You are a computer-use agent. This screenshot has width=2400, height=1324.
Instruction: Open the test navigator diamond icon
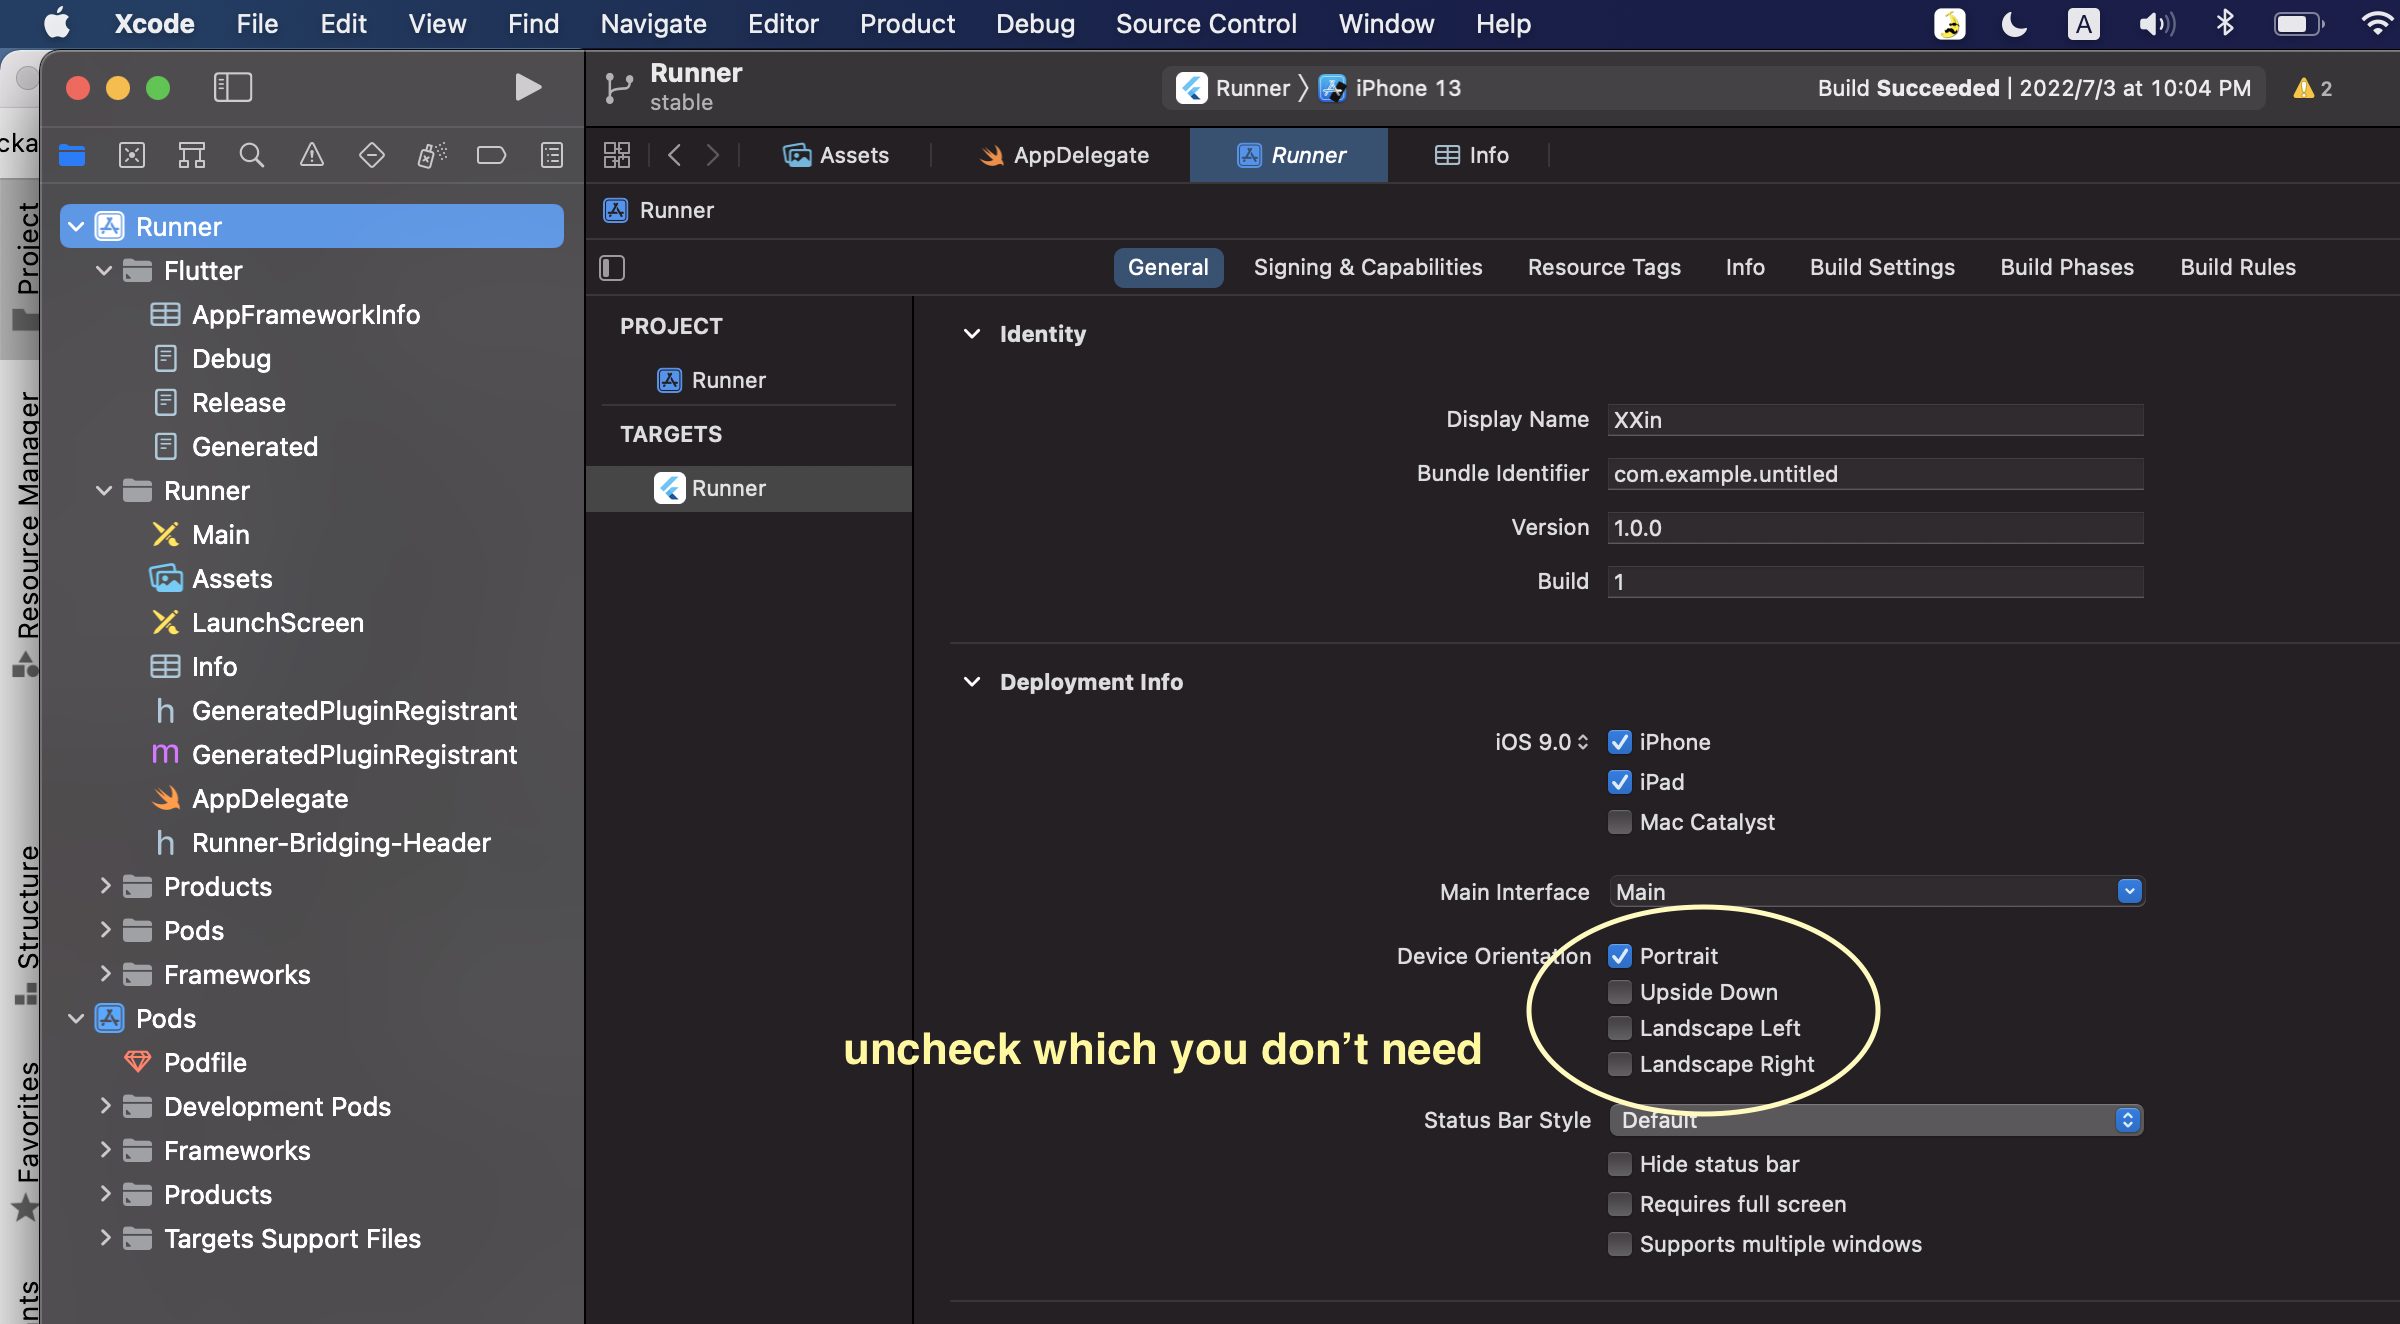coord(372,155)
